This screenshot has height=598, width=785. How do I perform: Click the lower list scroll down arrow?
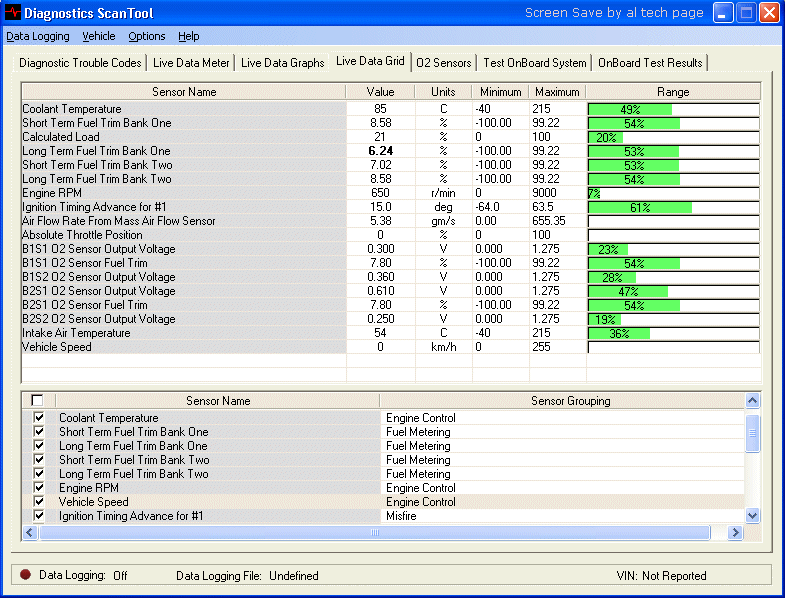point(753,515)
